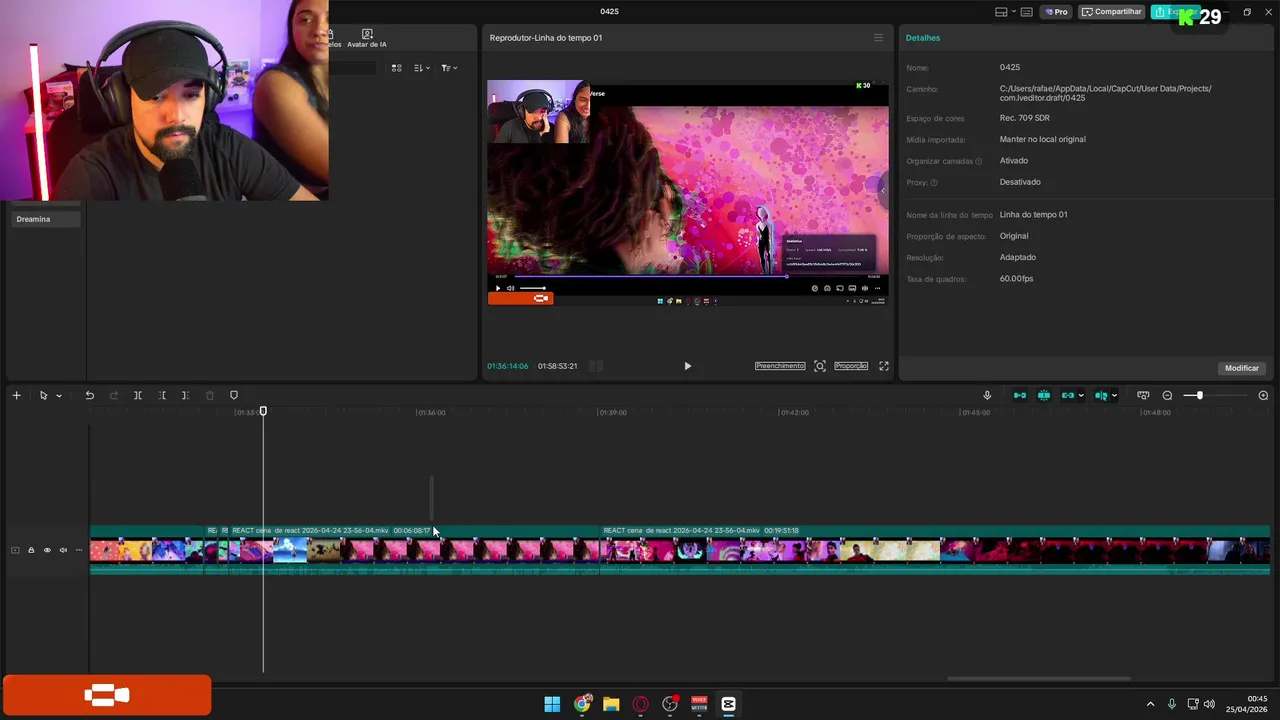
Task: Choose the Select pointer tool in timeline
Action: point(43,396)
